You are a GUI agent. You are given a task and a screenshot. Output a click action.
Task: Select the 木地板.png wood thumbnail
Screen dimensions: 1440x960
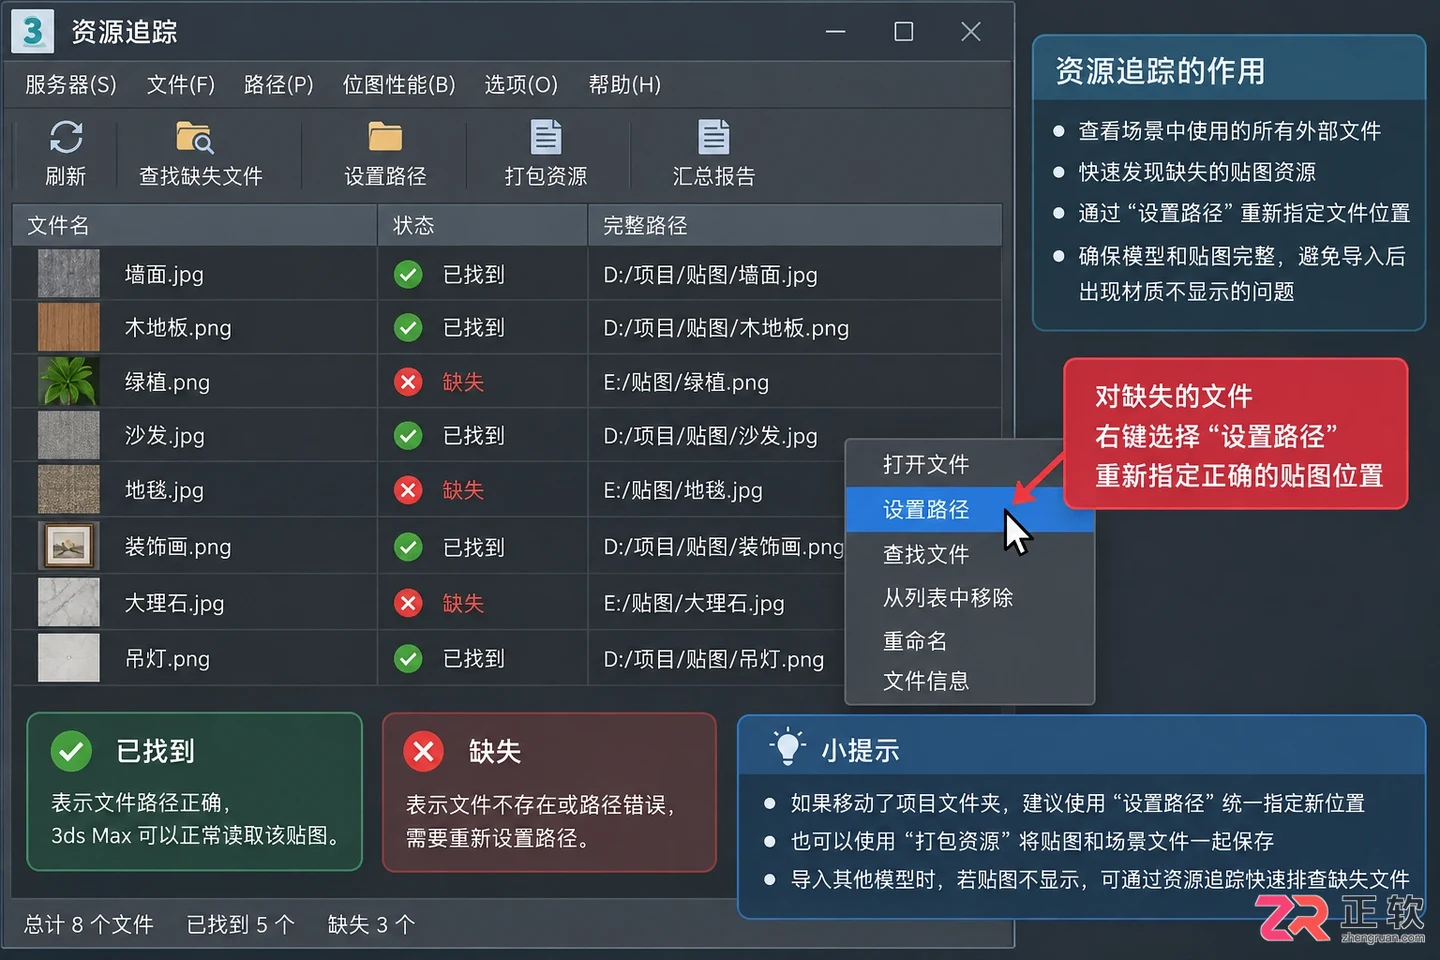[x=69, y=327]
